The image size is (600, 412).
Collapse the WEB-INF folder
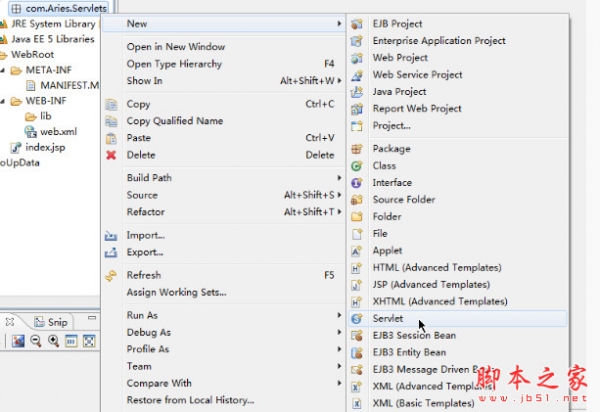pyautogui.click(x=3, y=101)
